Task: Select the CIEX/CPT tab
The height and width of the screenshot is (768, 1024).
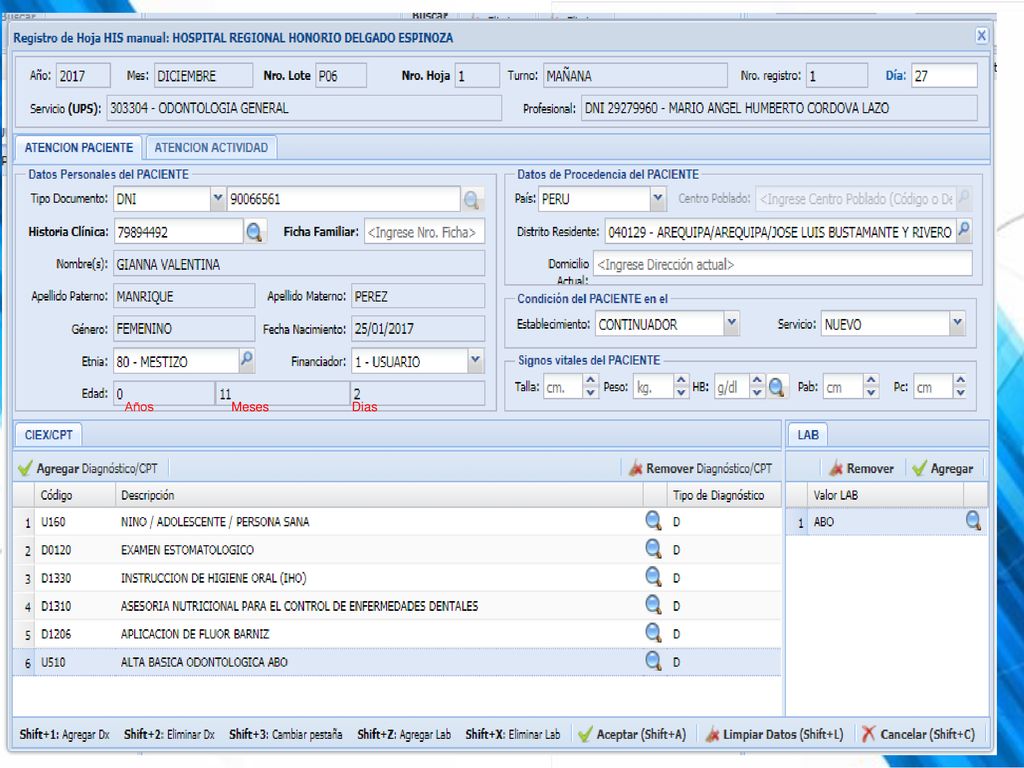Action: point(48,435)
